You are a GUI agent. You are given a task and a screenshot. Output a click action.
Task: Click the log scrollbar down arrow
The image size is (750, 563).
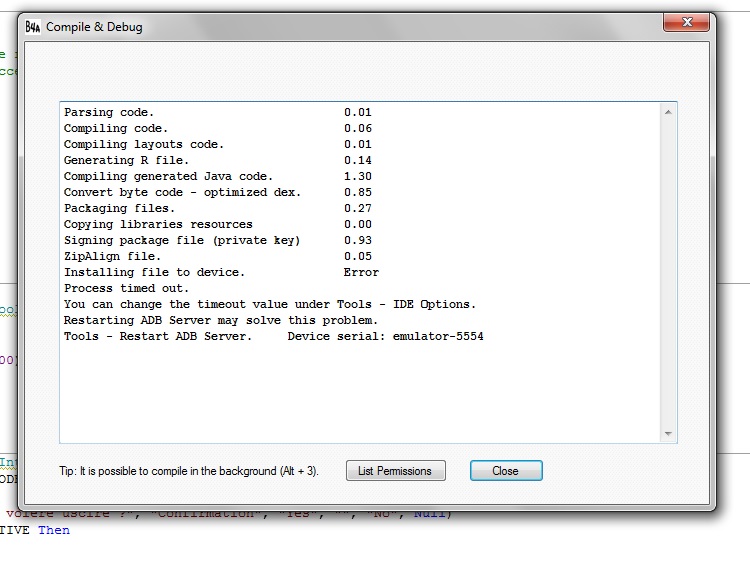668,434
